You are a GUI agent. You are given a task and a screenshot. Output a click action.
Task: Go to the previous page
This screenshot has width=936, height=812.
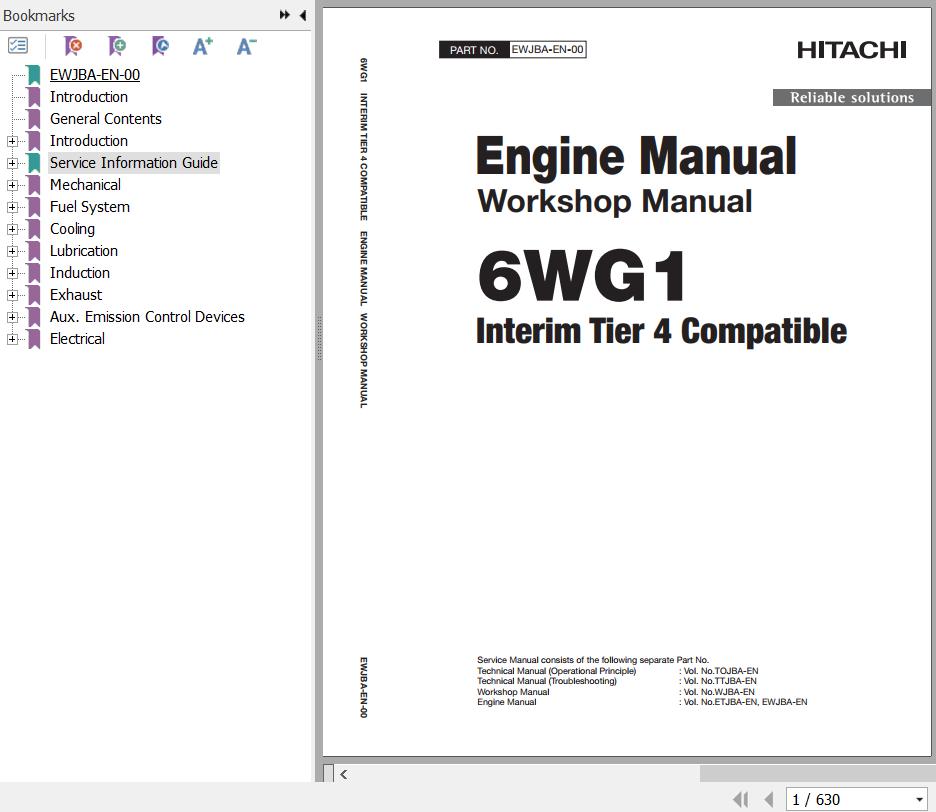click(x=768, y=799)
